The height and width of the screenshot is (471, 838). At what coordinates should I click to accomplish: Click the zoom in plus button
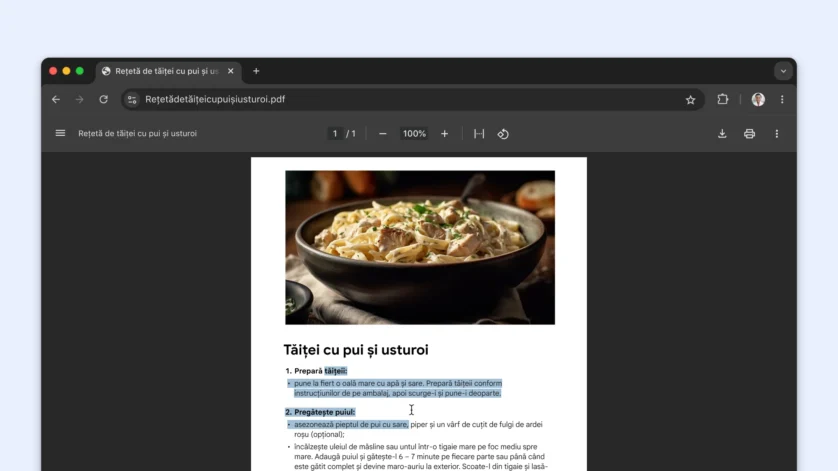(445, 133)
